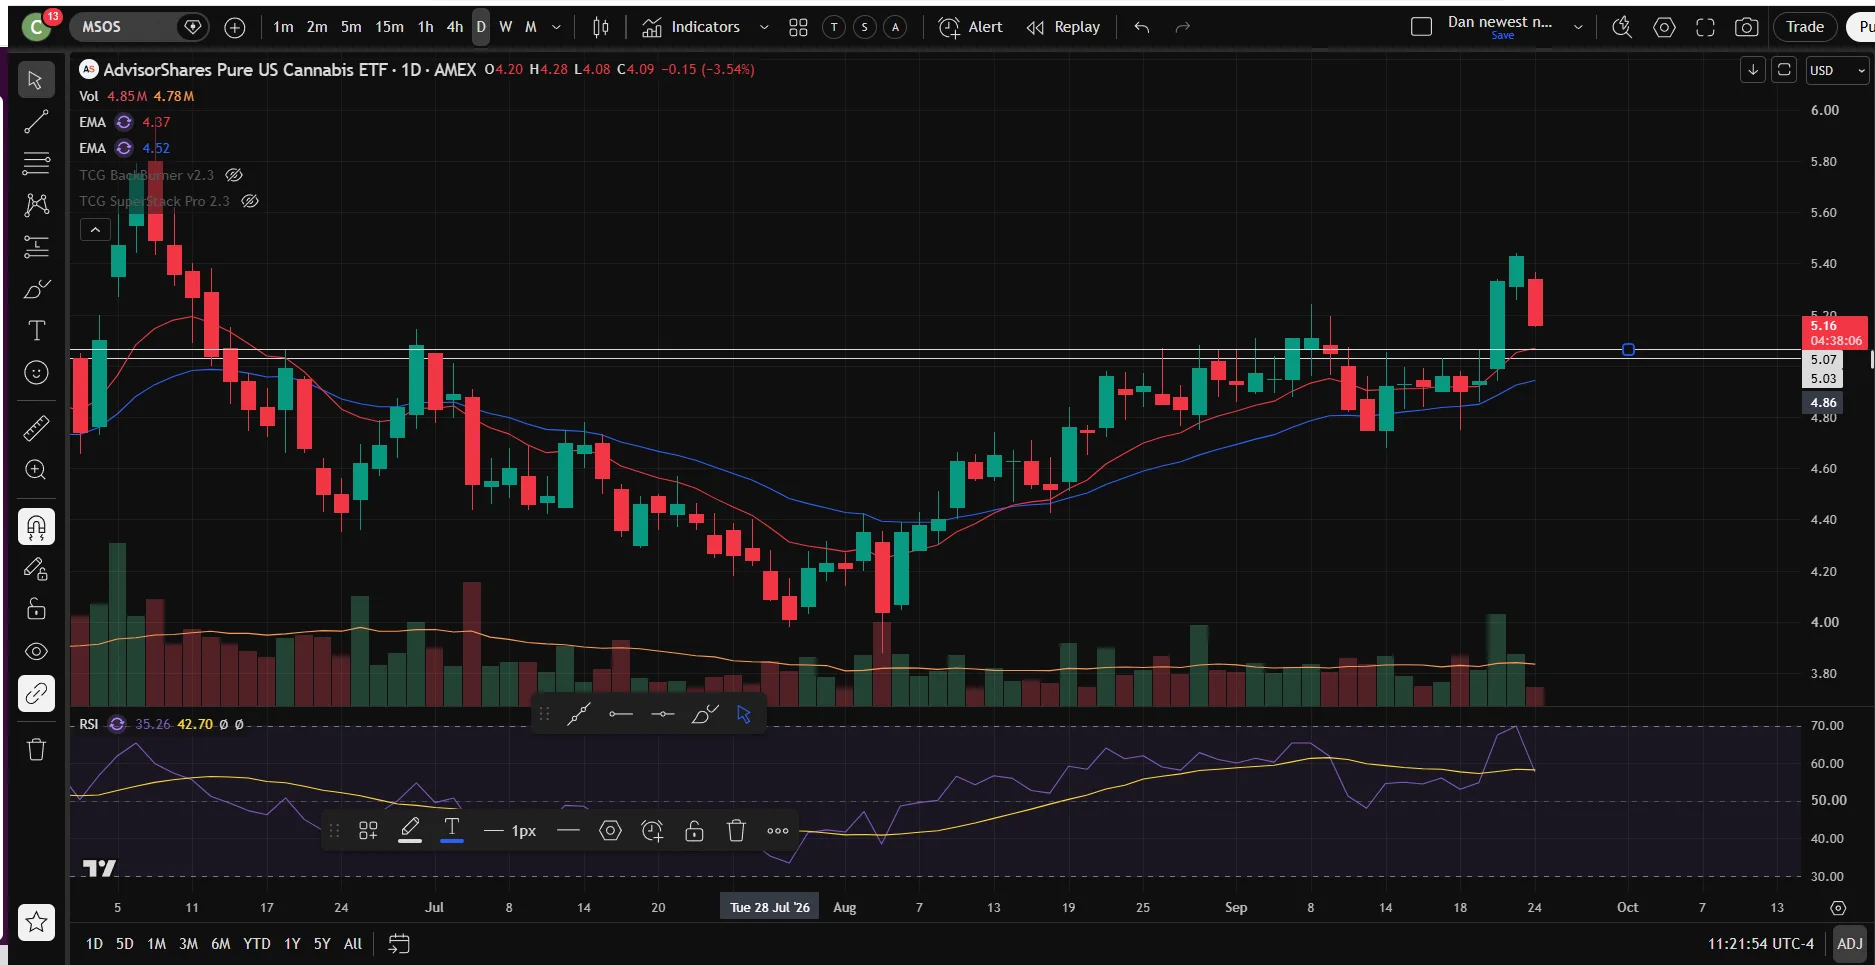
Task: Add to favorites with the star icon
Action: (36, 922)
